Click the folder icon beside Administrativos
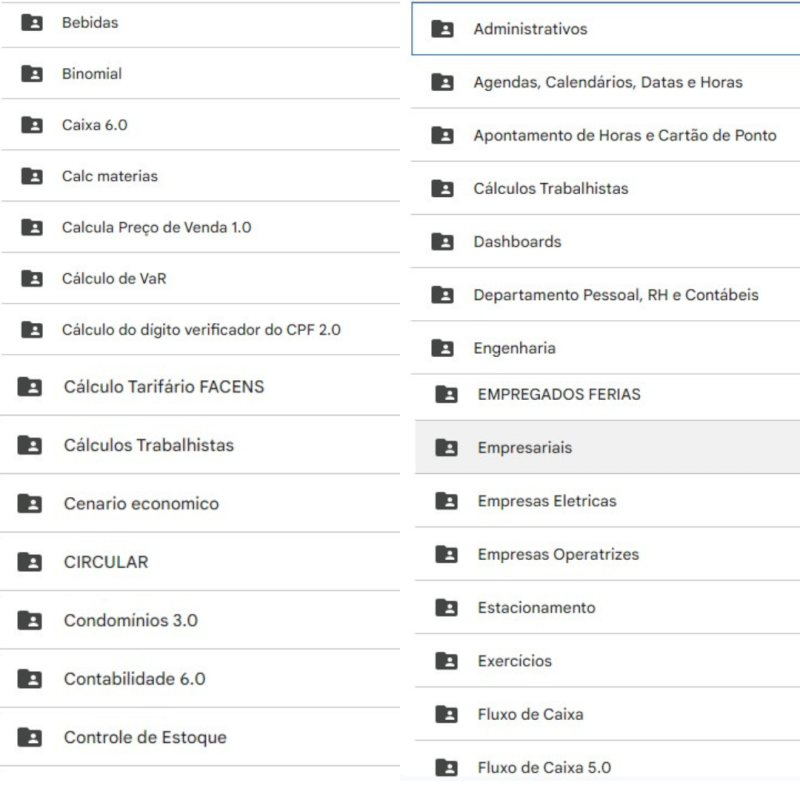The width and height of the screenshot is (800, 800). pyautogui.click(x=442, y=29)
